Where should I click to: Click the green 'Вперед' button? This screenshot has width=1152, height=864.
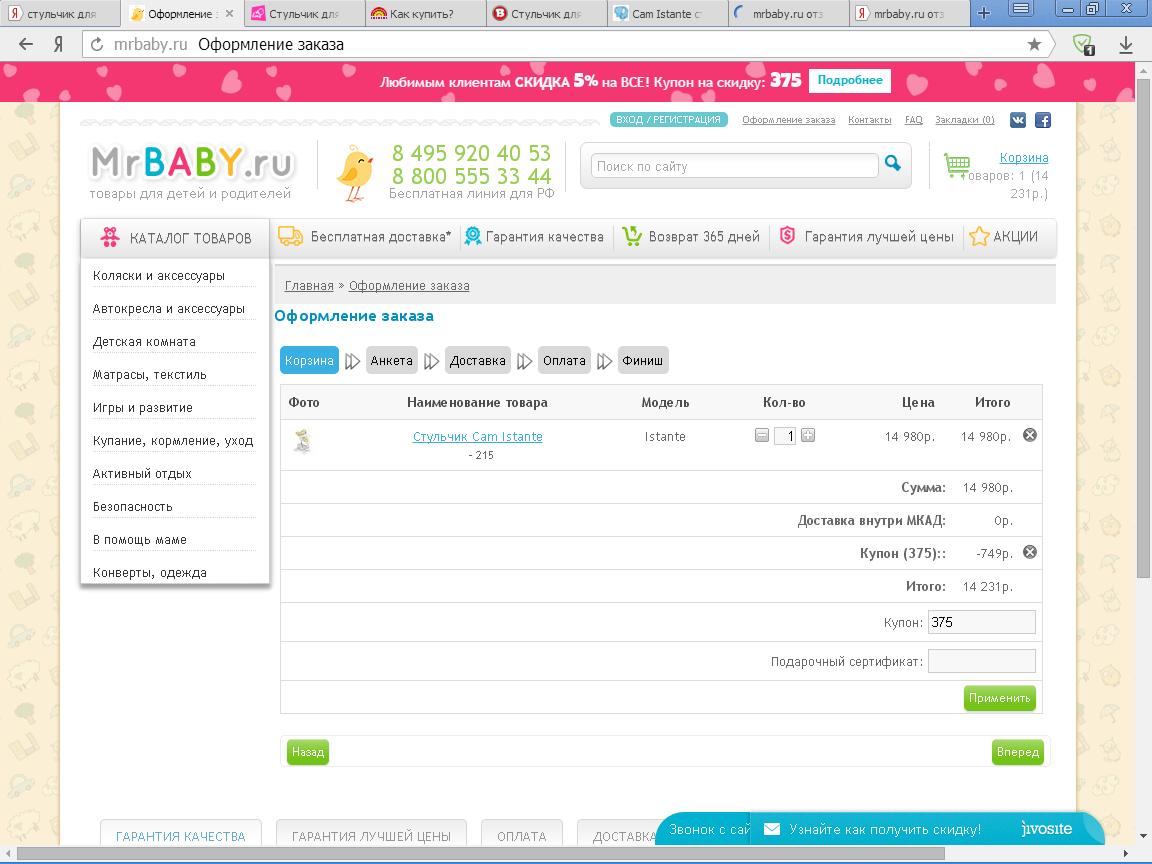point(1018,752)
